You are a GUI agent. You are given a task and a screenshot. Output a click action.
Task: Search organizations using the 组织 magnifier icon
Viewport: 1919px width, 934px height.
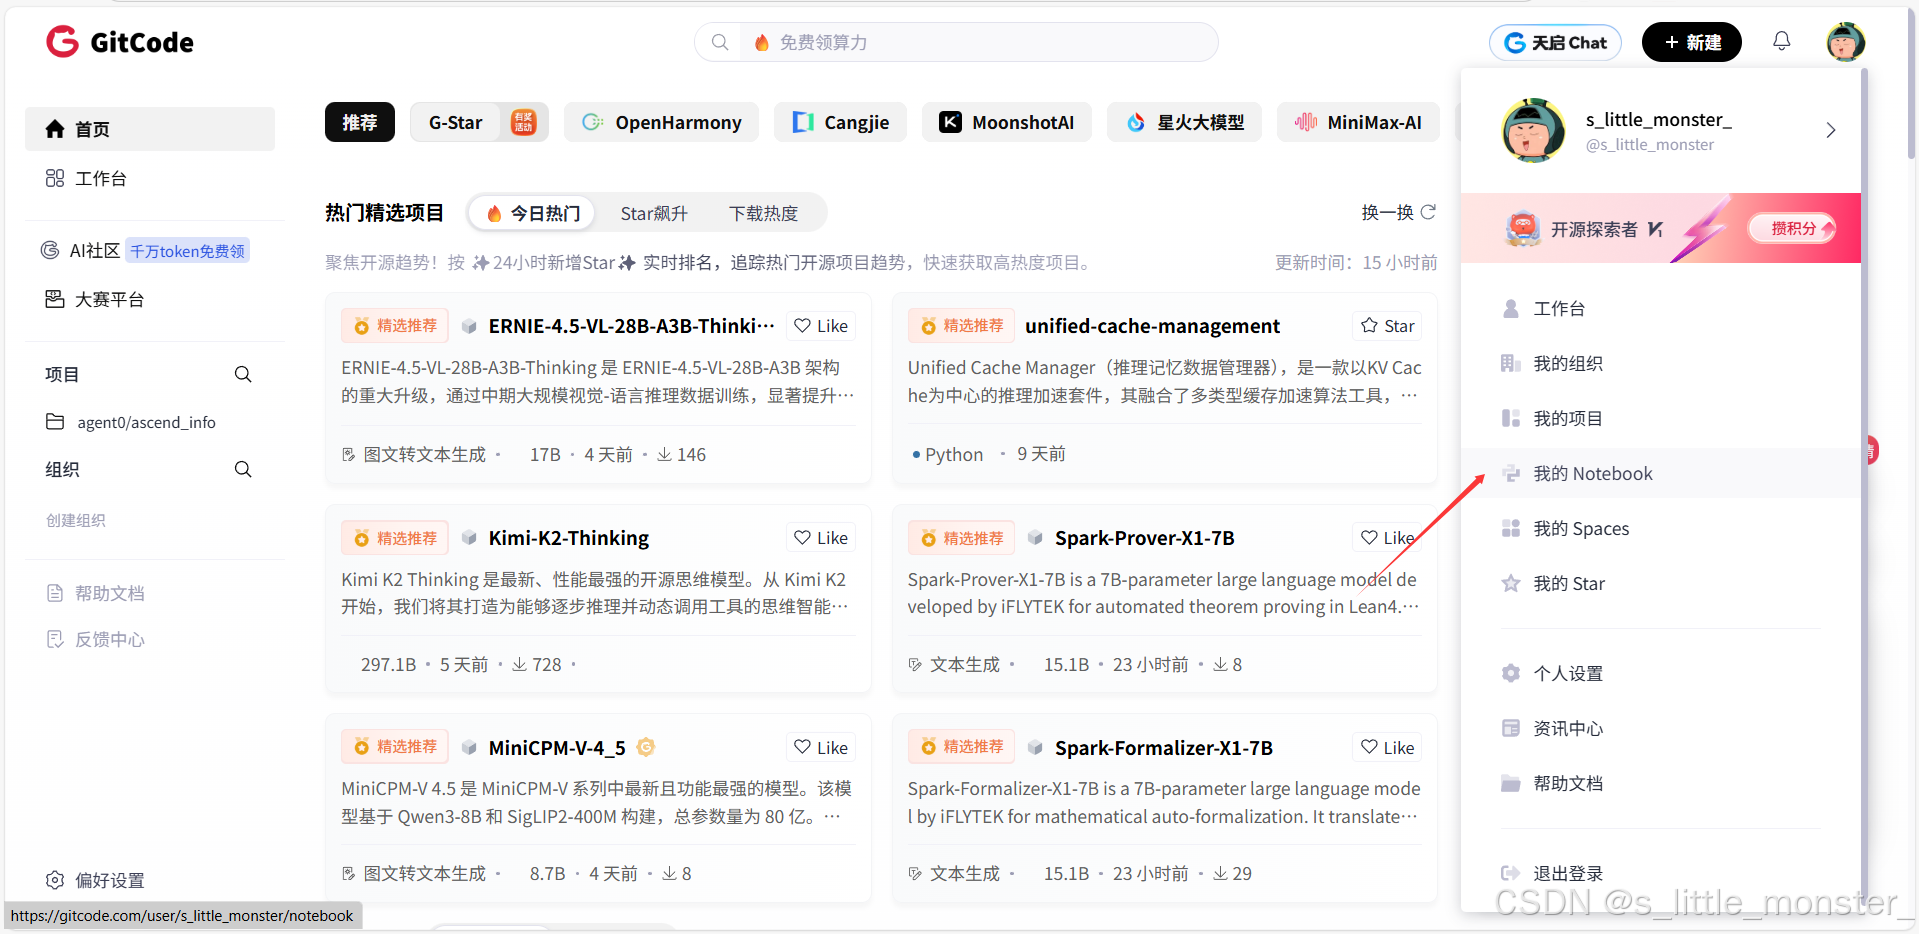tap(243, 469)
